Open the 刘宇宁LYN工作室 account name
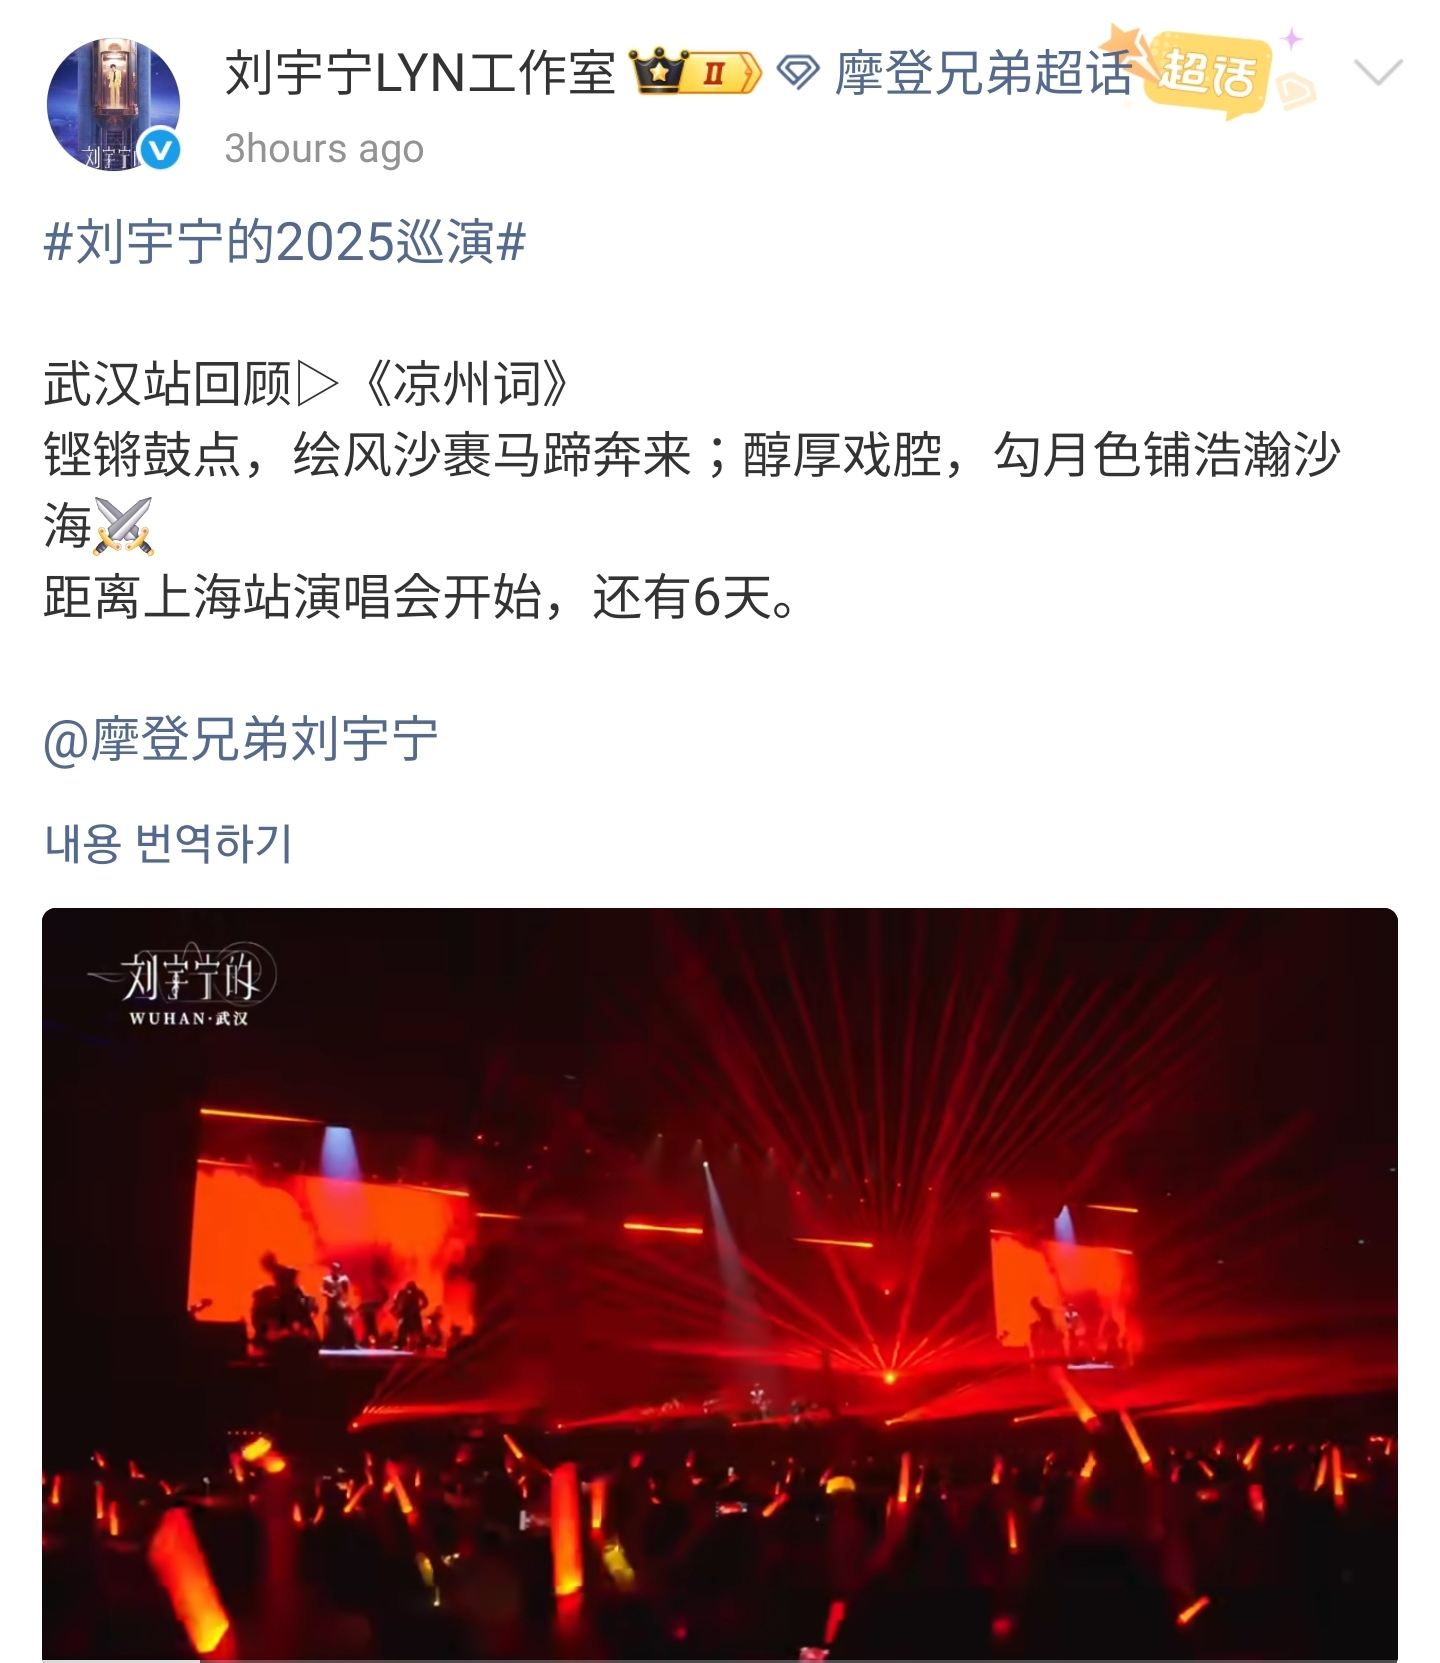The height and width of the screenshot is (1663, 1440). coord(420,73)
